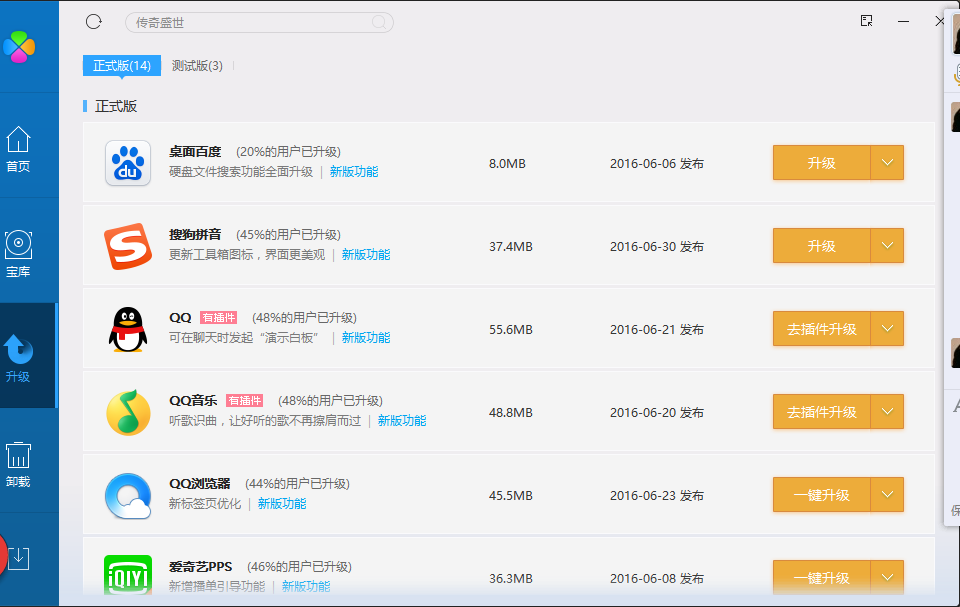Open 新版功能 link for 搜狗拼音

[x=366, y=255]
